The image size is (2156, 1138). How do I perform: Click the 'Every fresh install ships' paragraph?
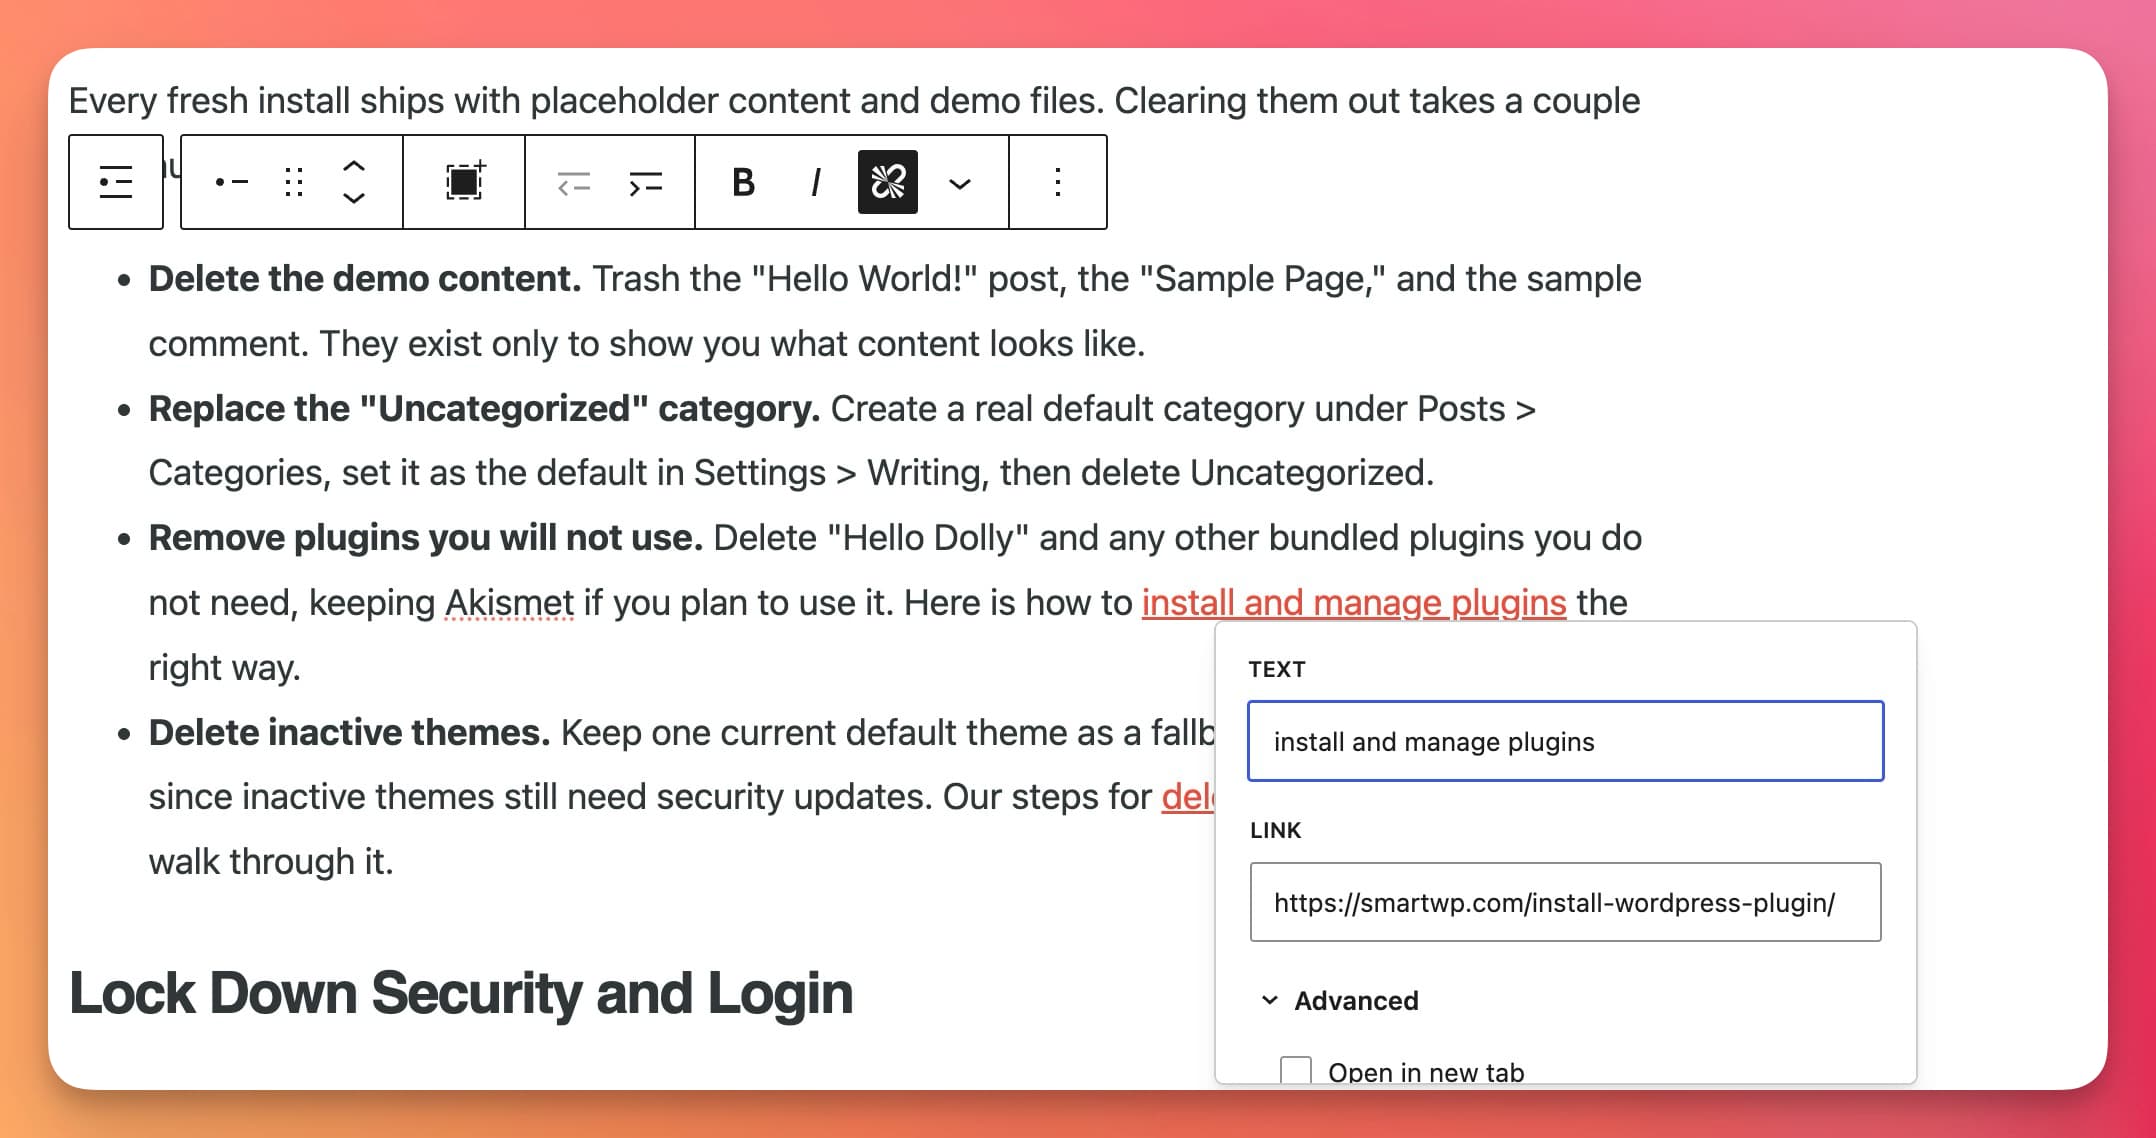click(854, 101)
